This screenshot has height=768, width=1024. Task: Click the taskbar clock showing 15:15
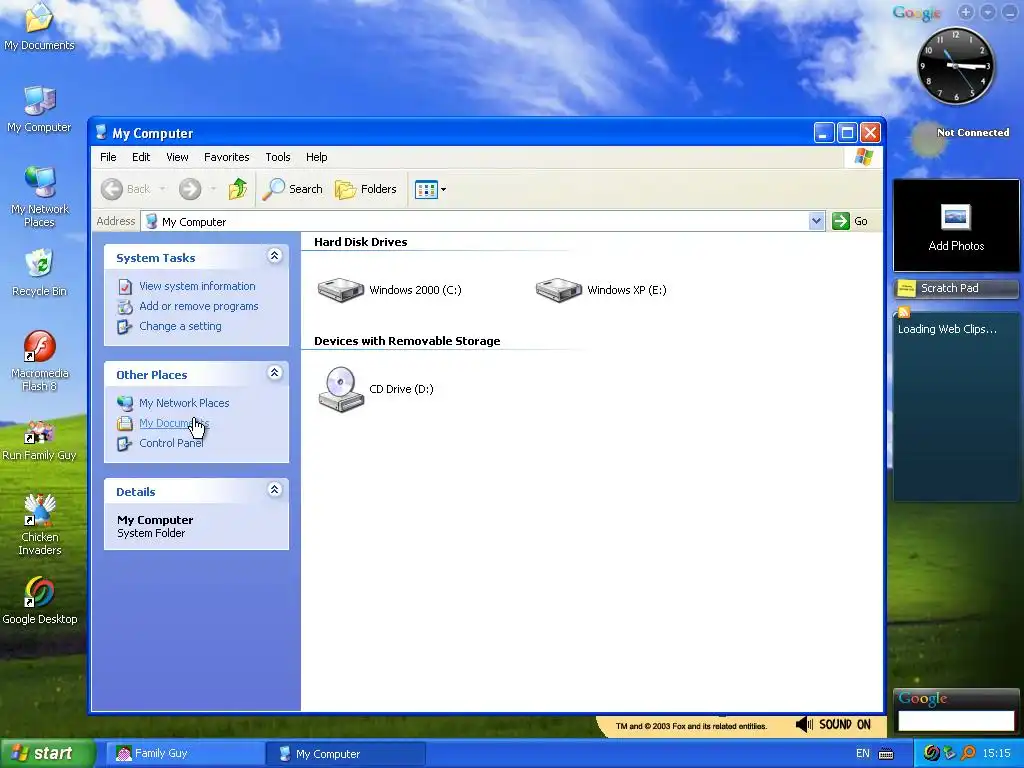click(997, 754)
